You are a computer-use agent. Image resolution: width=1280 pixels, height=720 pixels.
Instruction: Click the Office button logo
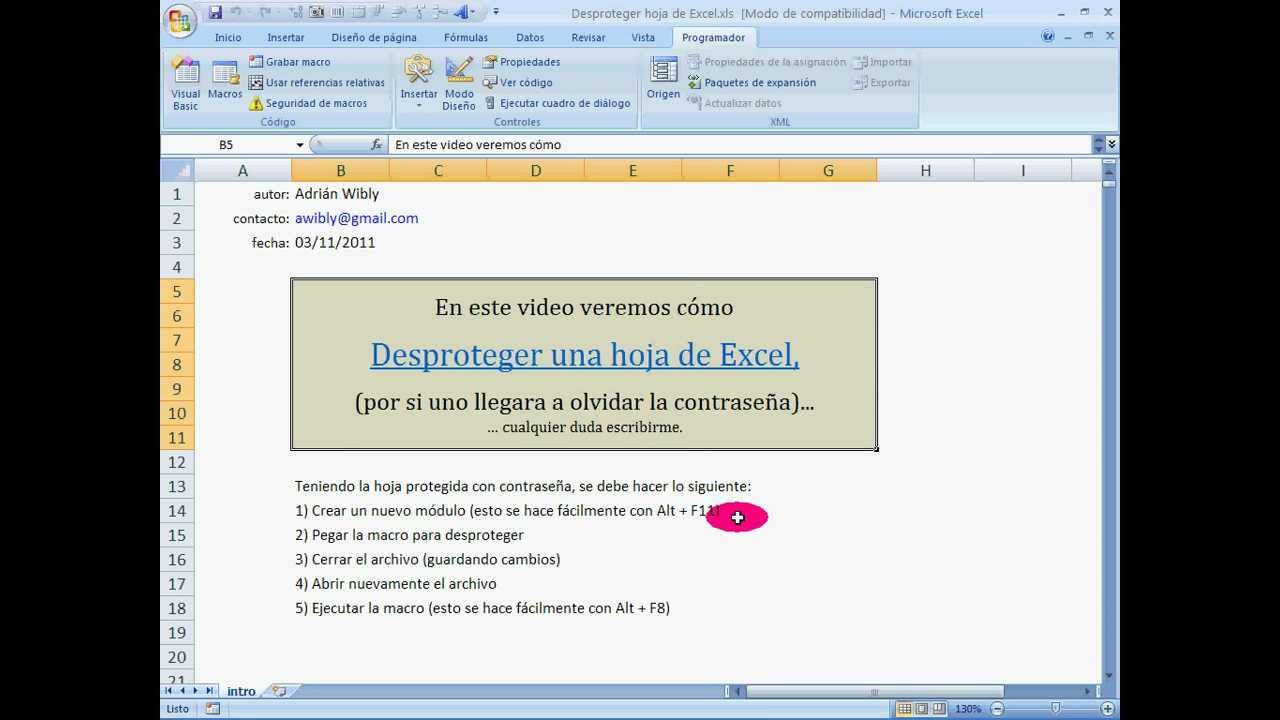(181, 20)
